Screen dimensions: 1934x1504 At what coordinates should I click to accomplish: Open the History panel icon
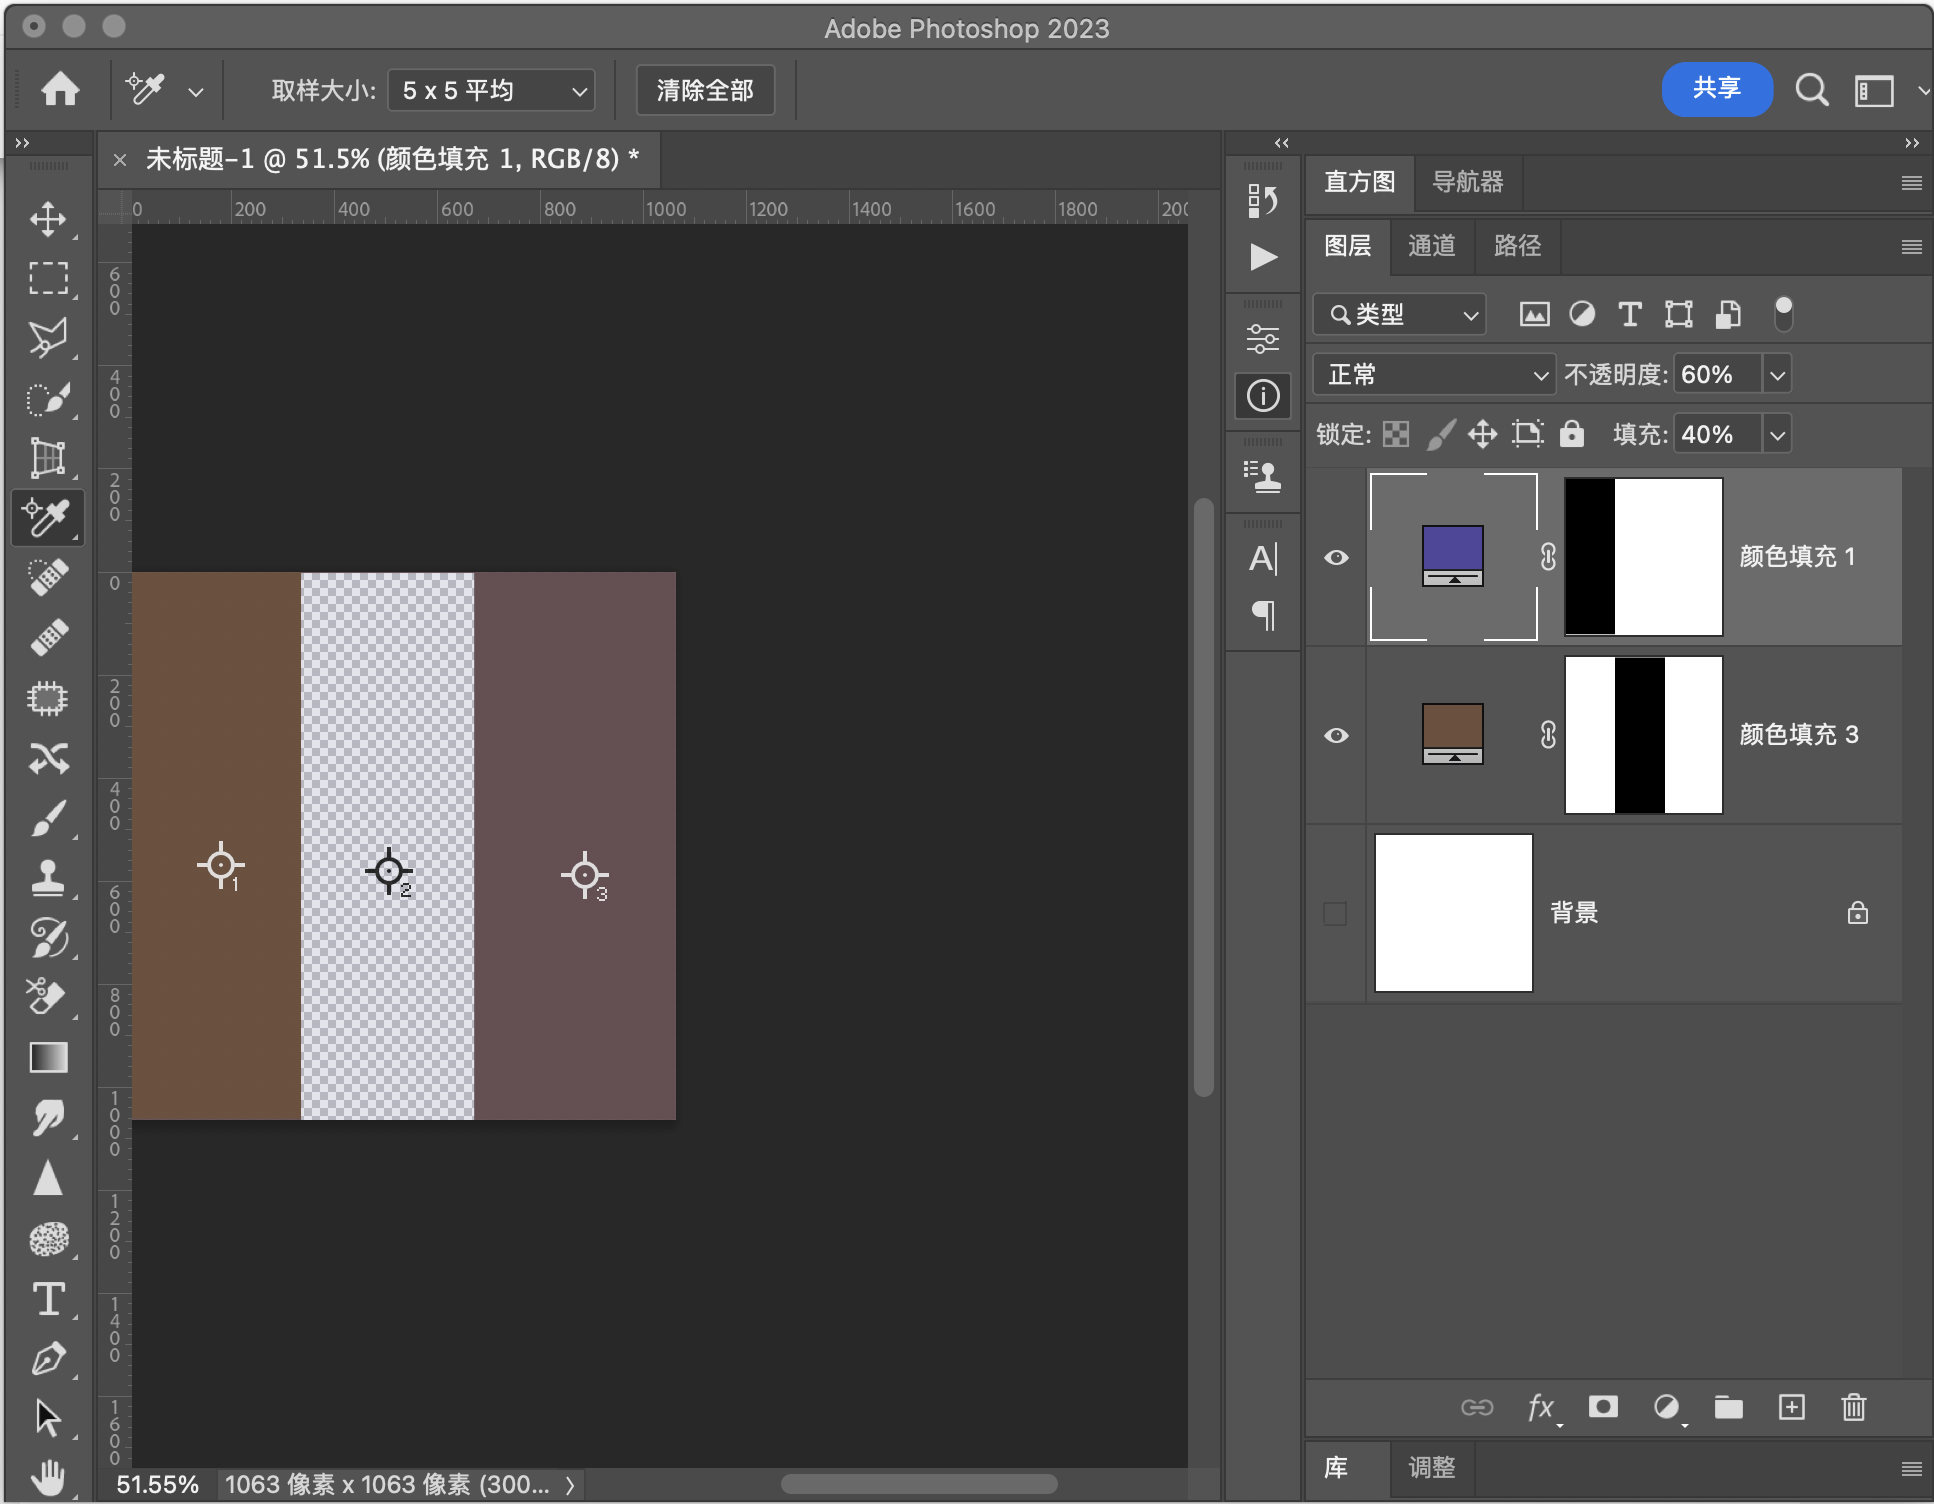coord(1263,201)
